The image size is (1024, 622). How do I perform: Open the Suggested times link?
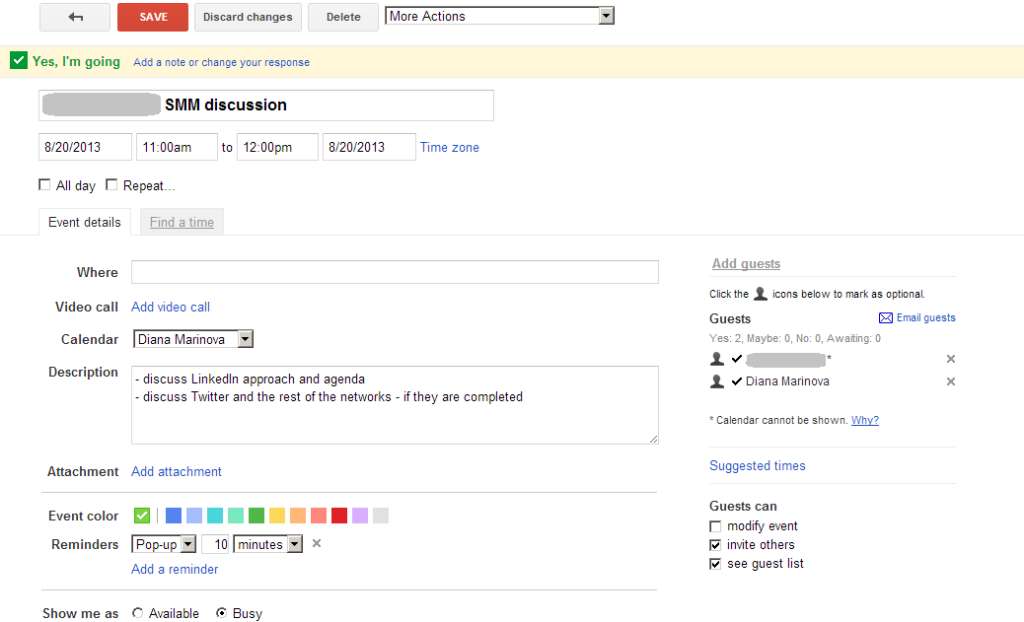pyautogui.click(x=757, y=466)
